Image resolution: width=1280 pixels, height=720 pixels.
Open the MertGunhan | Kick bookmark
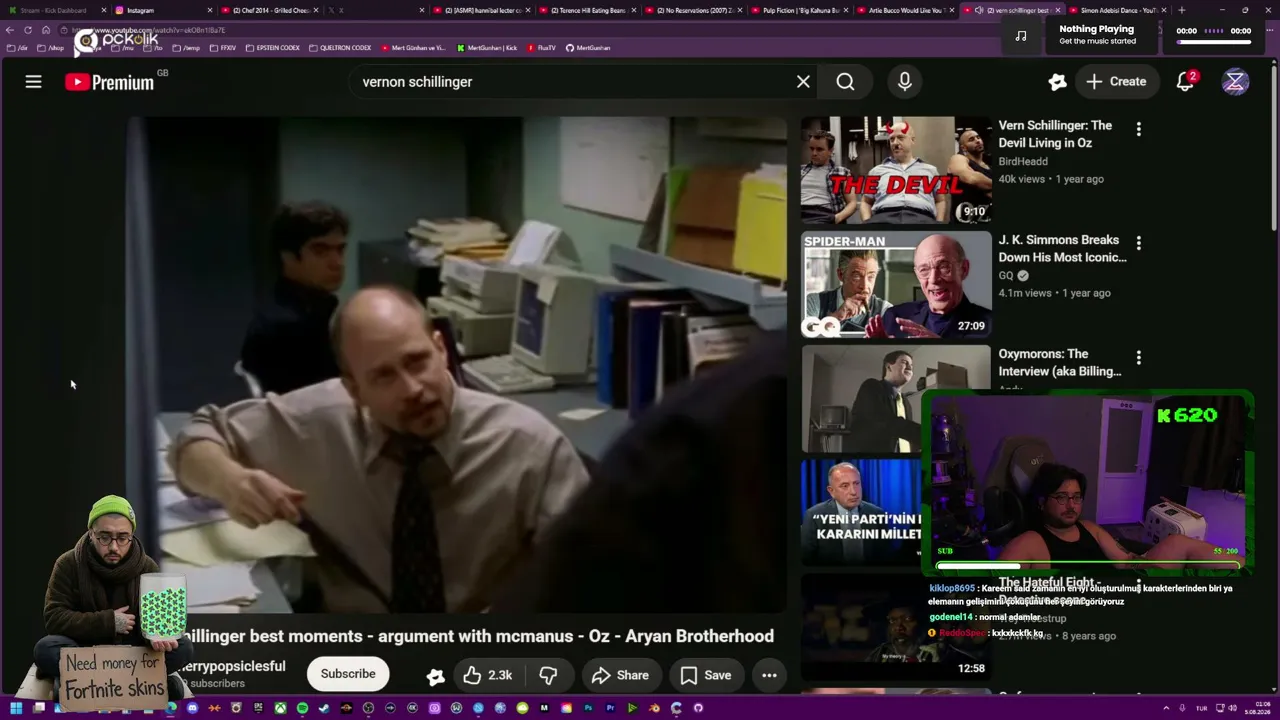[487, 48]
